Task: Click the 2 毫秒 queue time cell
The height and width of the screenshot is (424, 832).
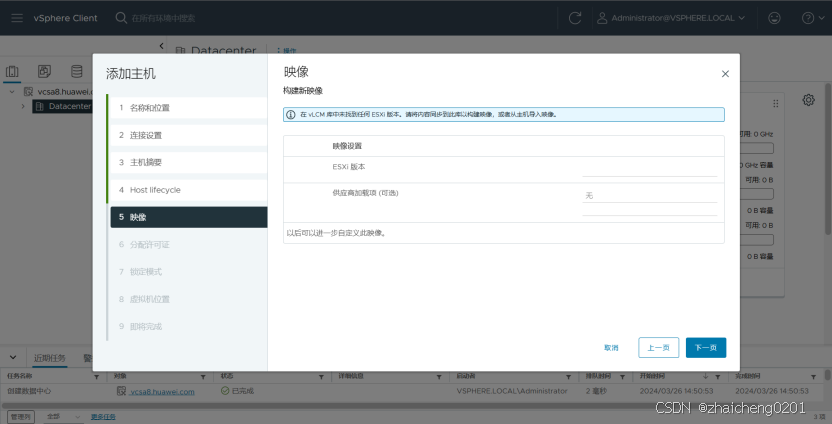Action: (596, 391)
